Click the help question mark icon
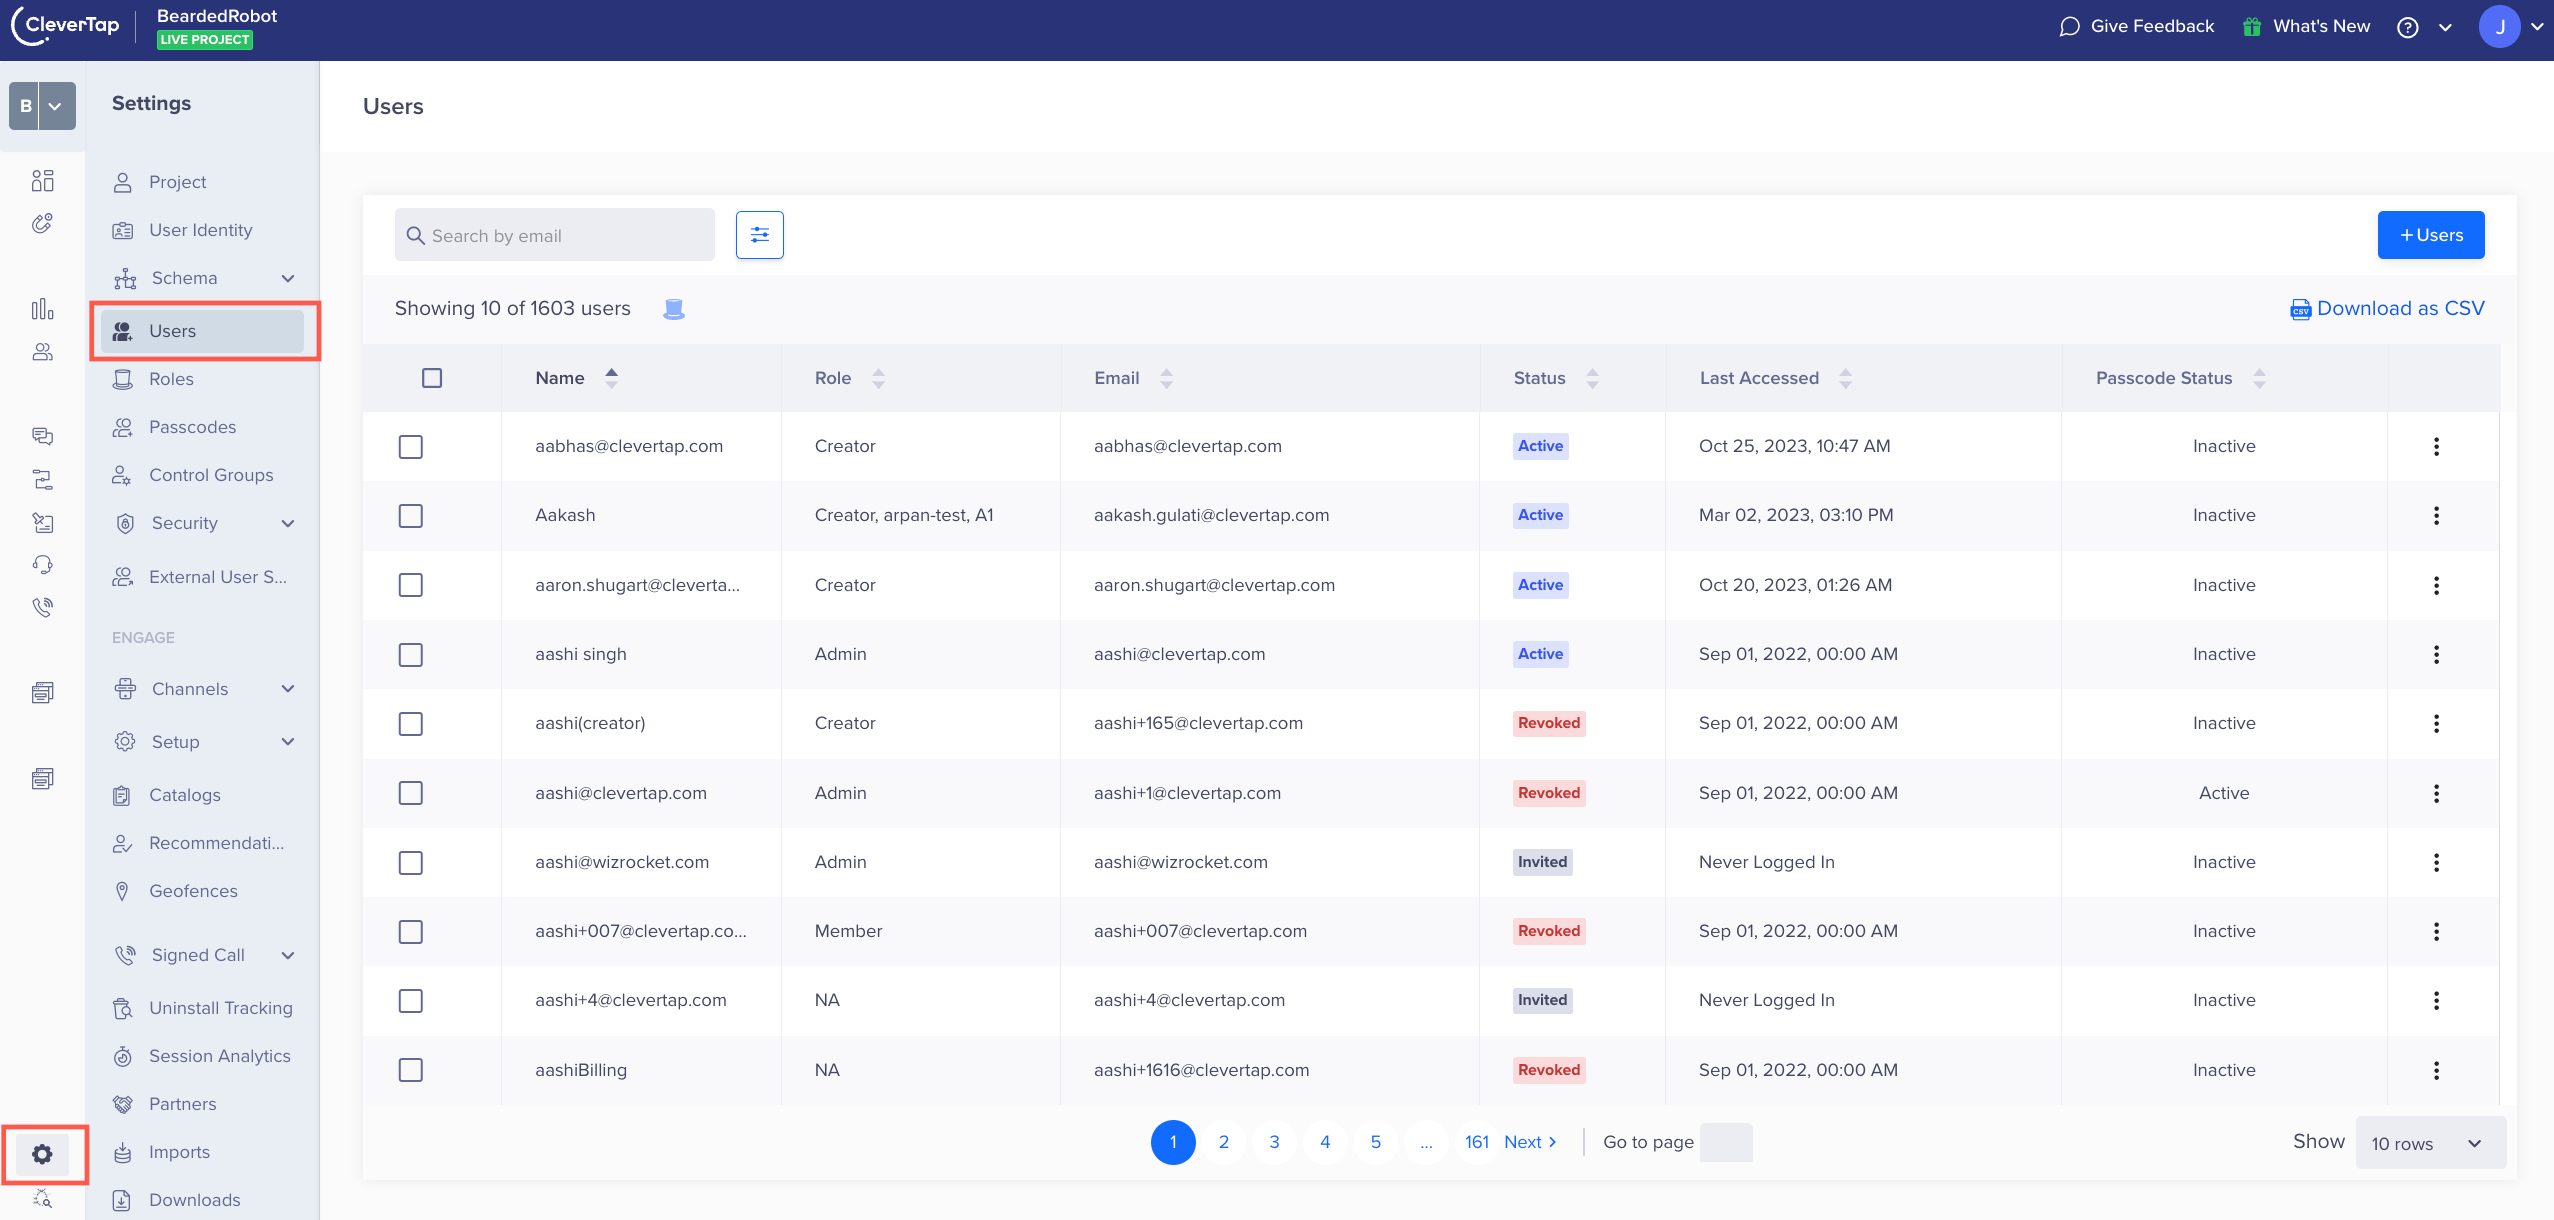 pos(2408,27)
